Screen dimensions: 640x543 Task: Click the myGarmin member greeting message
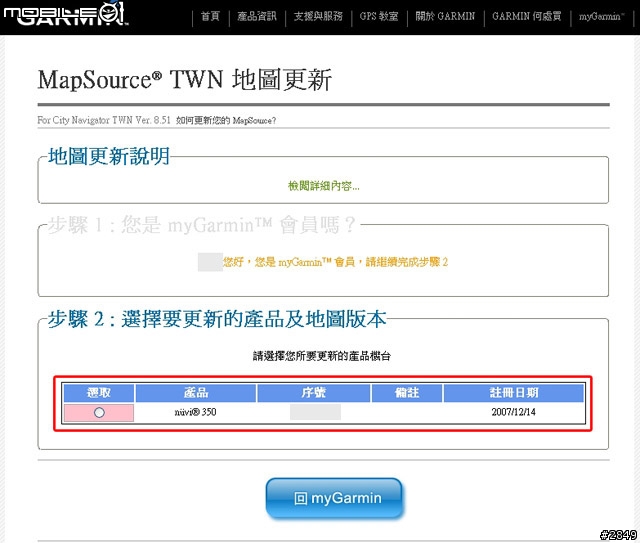pos(335,262)
